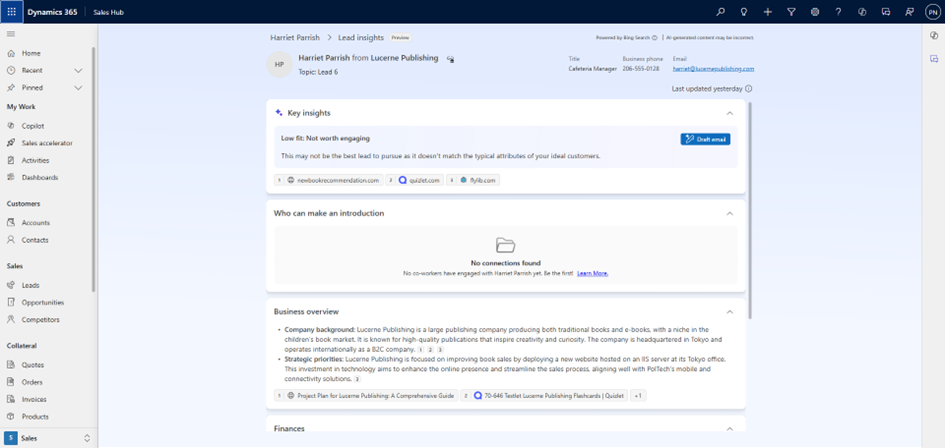Image resolution: width=945 pixels, height=448 pixels.
Task: Click info icon beside Powered by Bing Search
Action: click(x=655, y=37)
